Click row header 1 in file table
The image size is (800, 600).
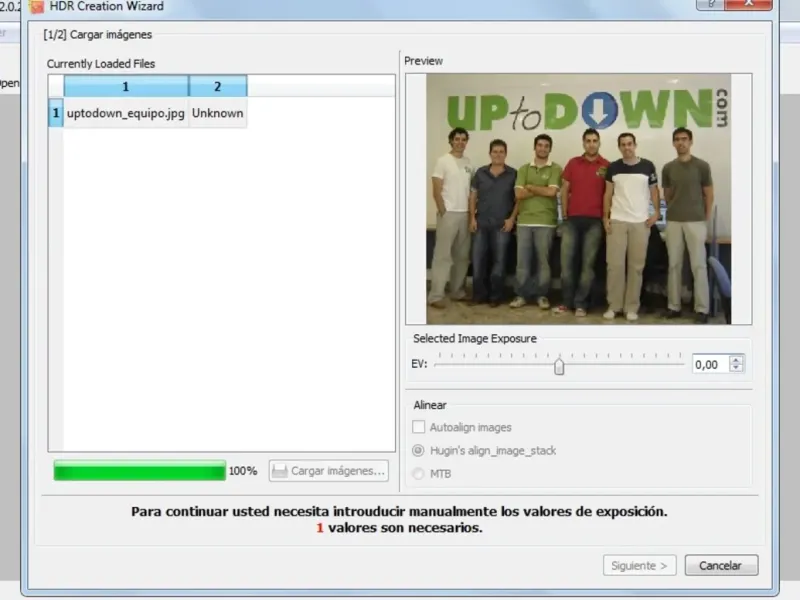(56, 113)
